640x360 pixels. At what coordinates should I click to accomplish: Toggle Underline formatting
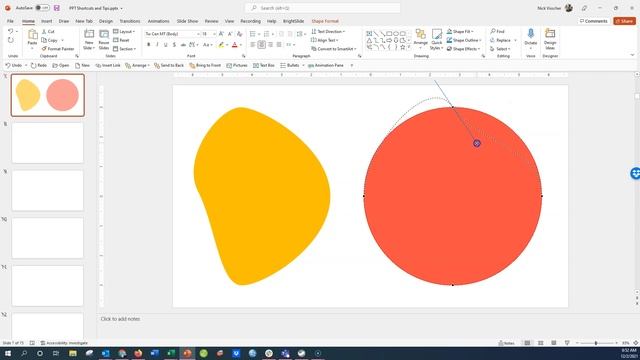click(166, 44)
